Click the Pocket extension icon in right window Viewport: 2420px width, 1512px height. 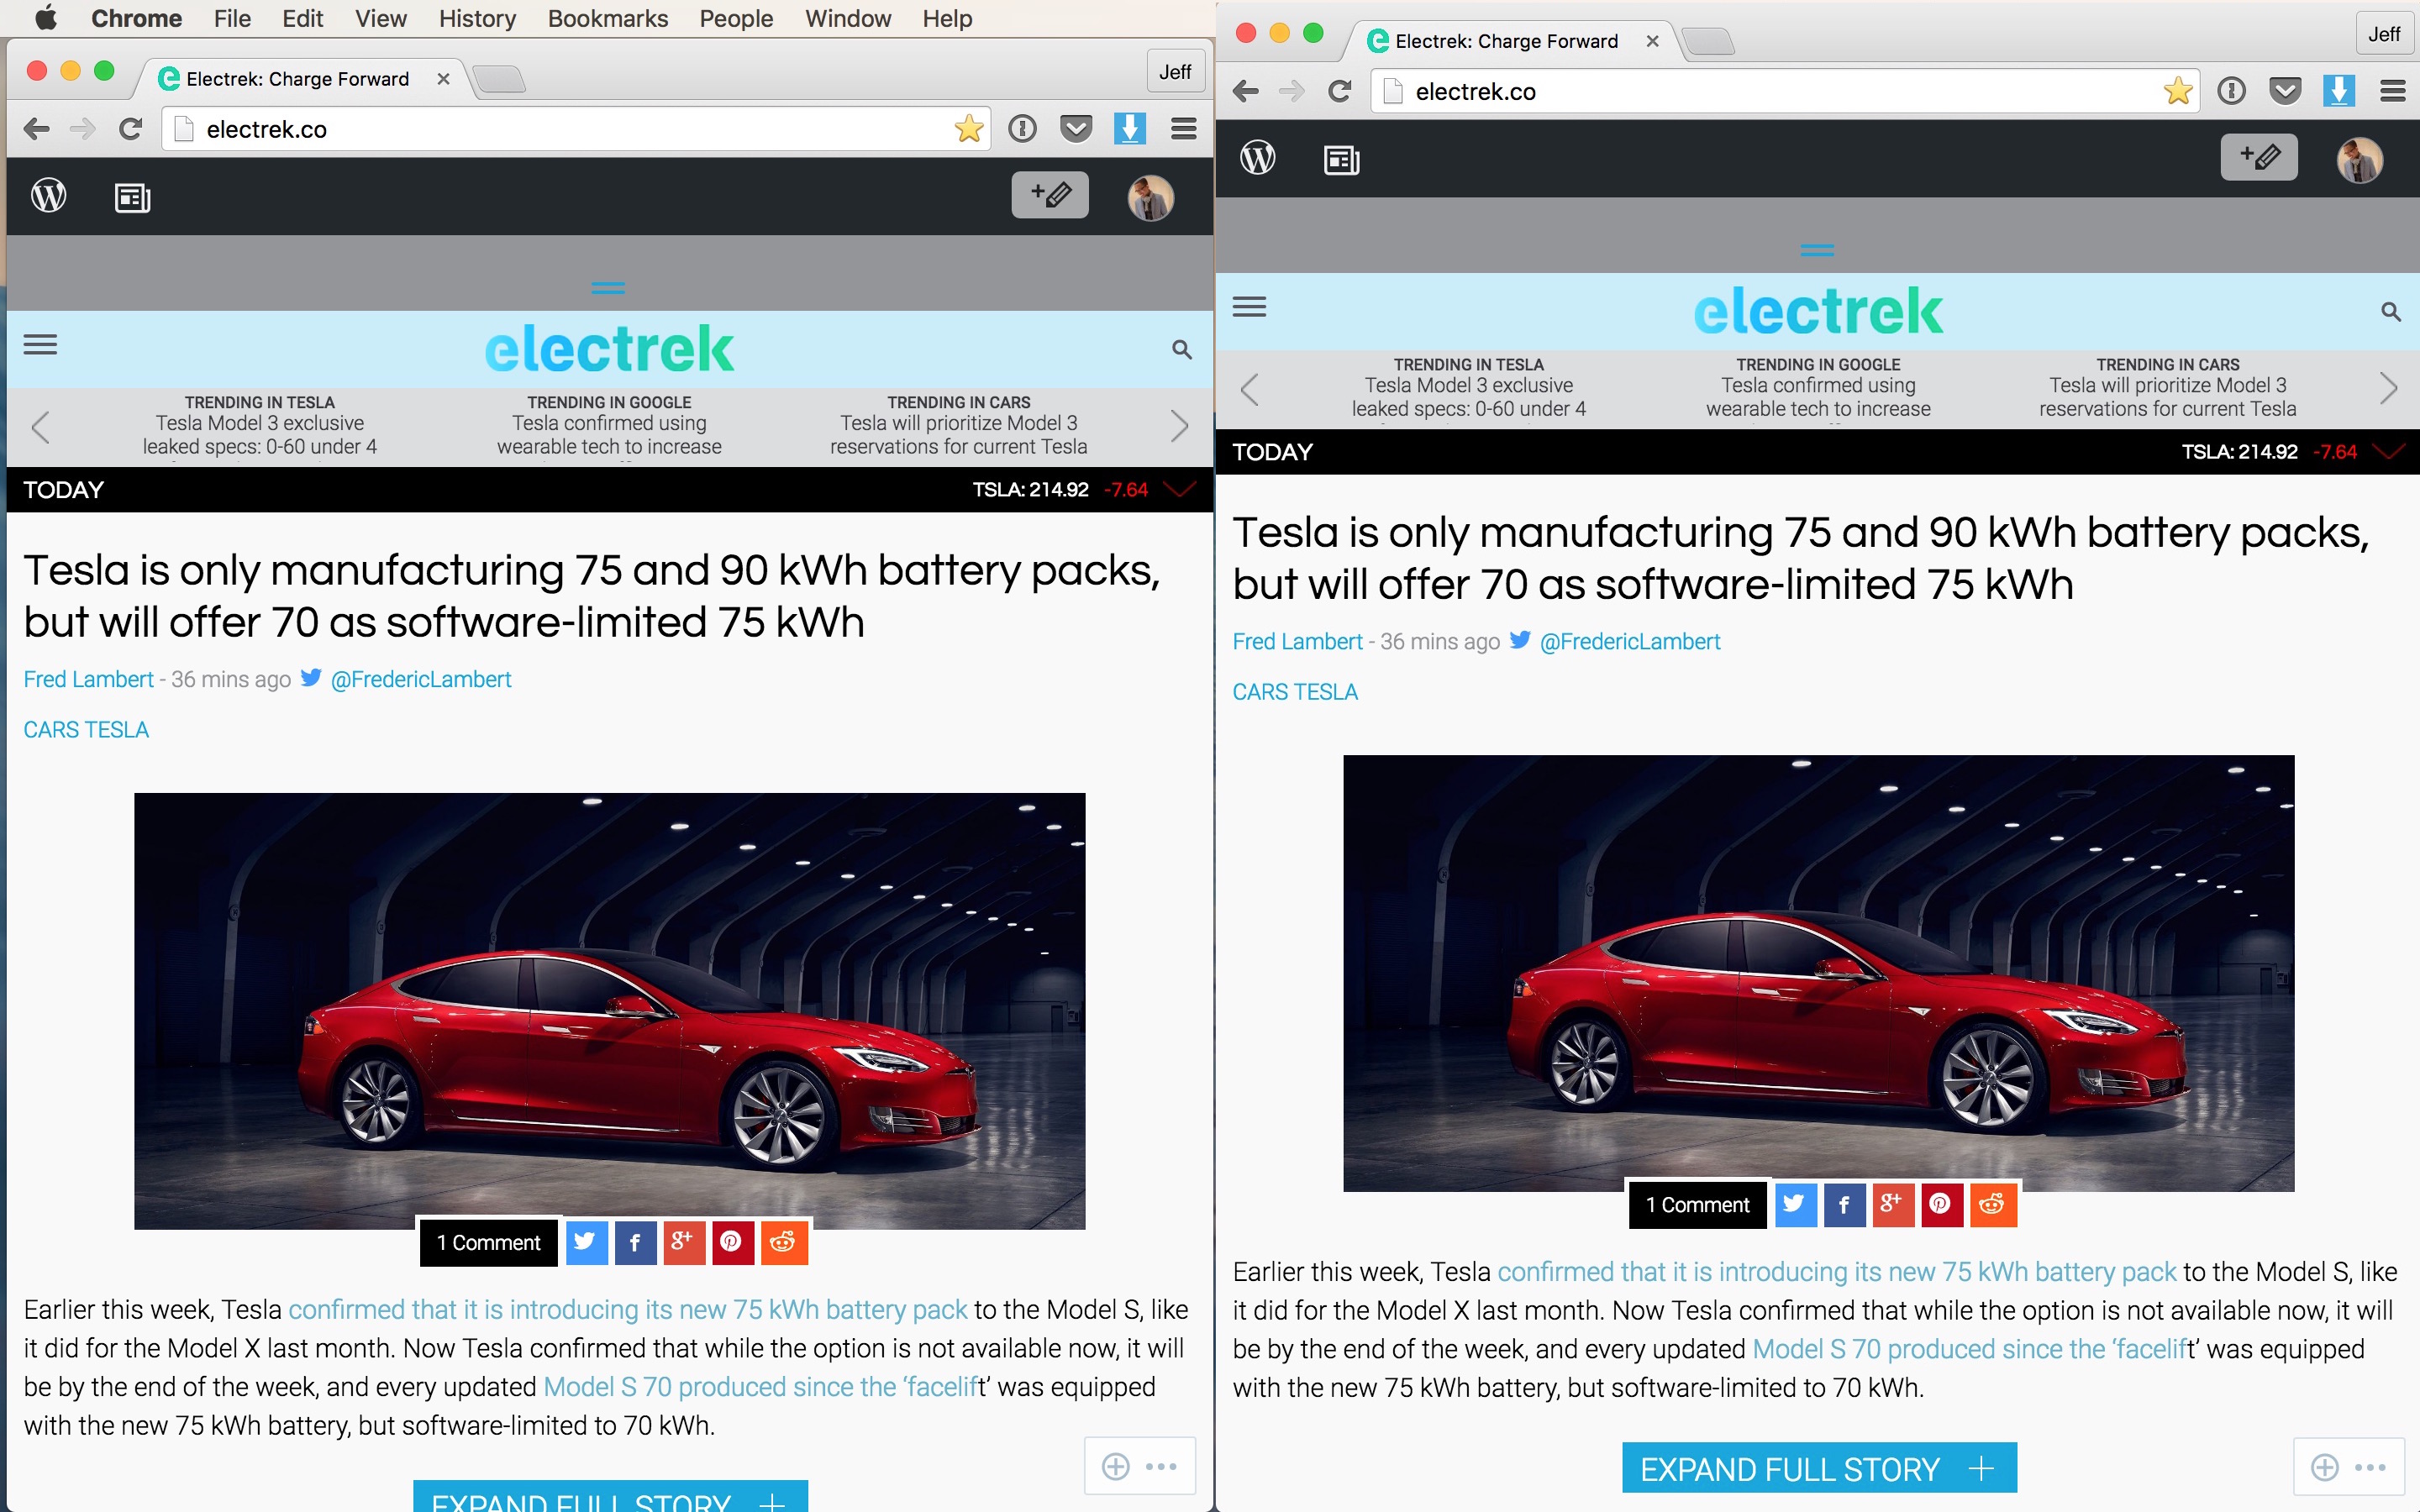click(x=2284, y=91)
